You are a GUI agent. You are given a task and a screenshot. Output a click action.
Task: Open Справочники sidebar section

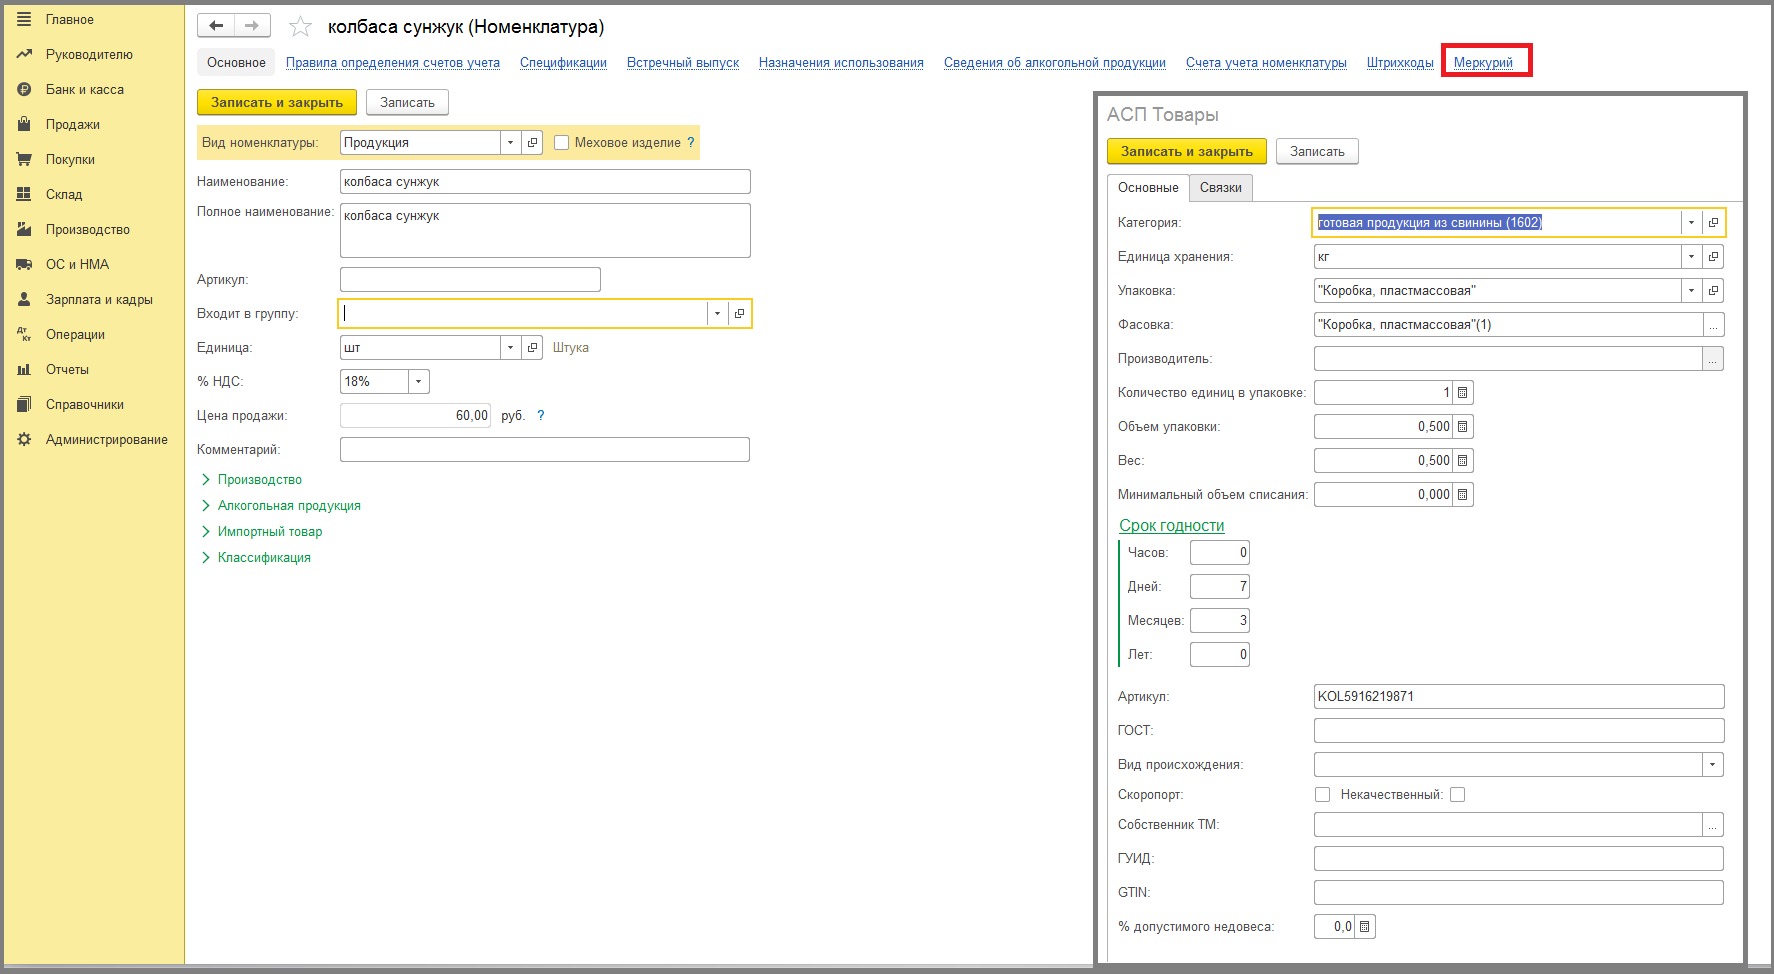coord(85,404)
